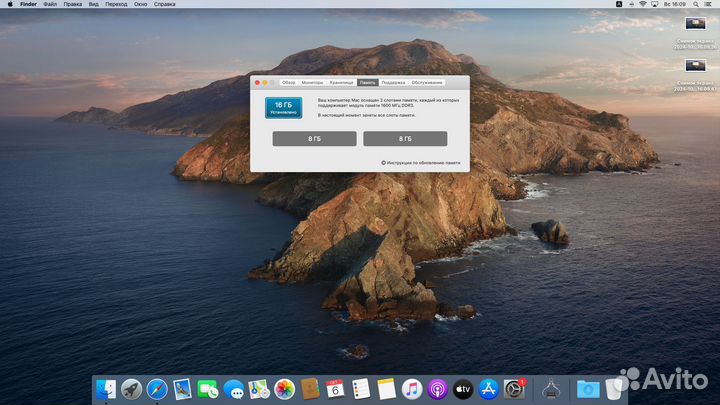Open System Preferences gear with badge
The image size is (720, 405).
coord(514,389)
